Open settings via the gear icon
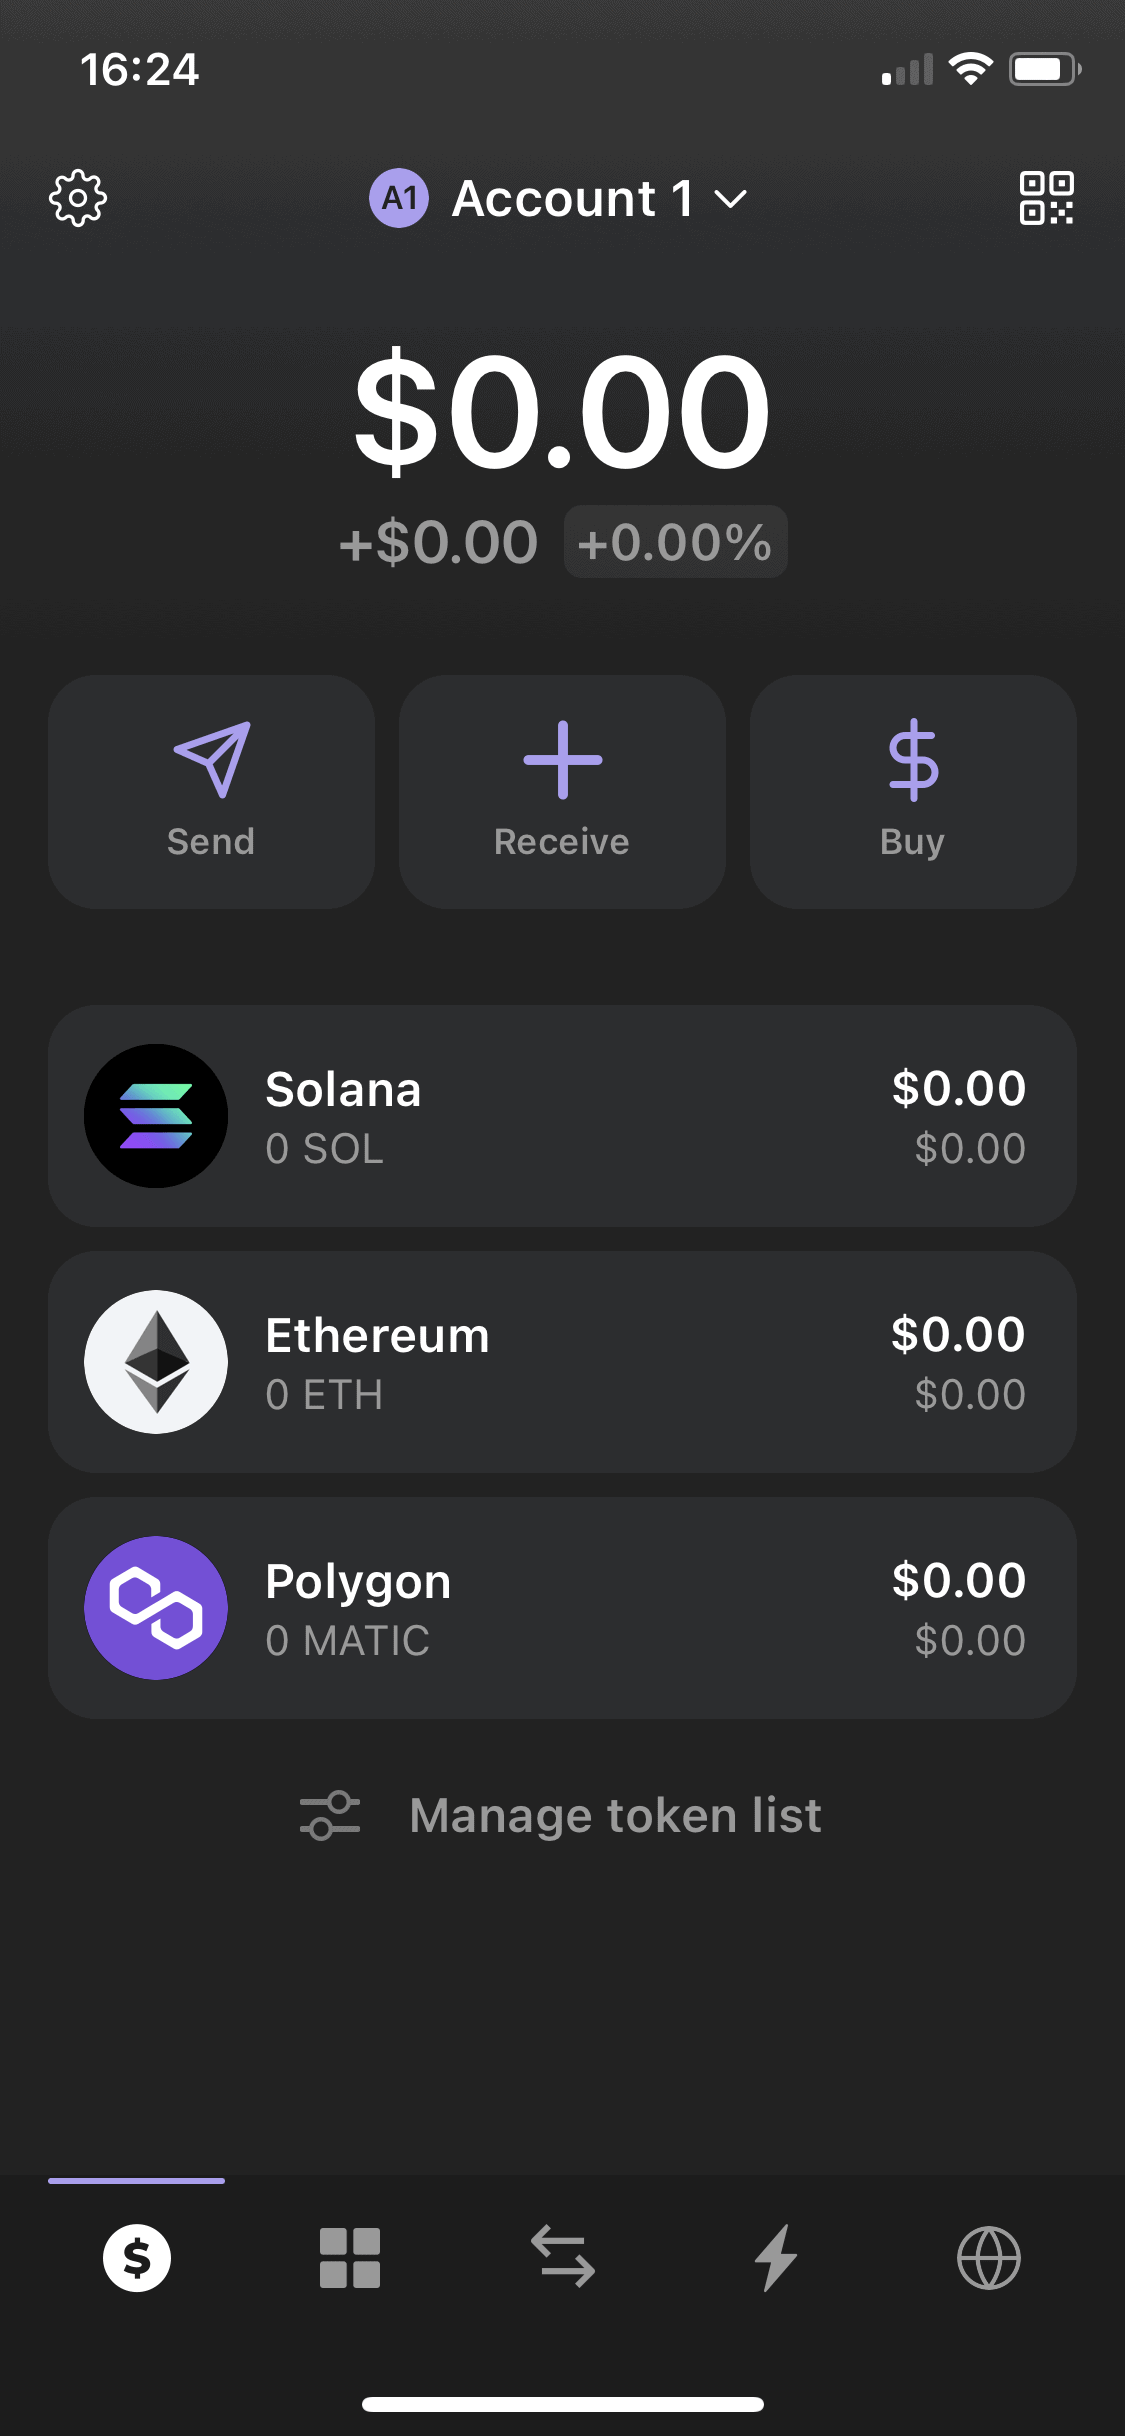Image resolution: width=1125 pixels, height=2436 pixels. 78,198
